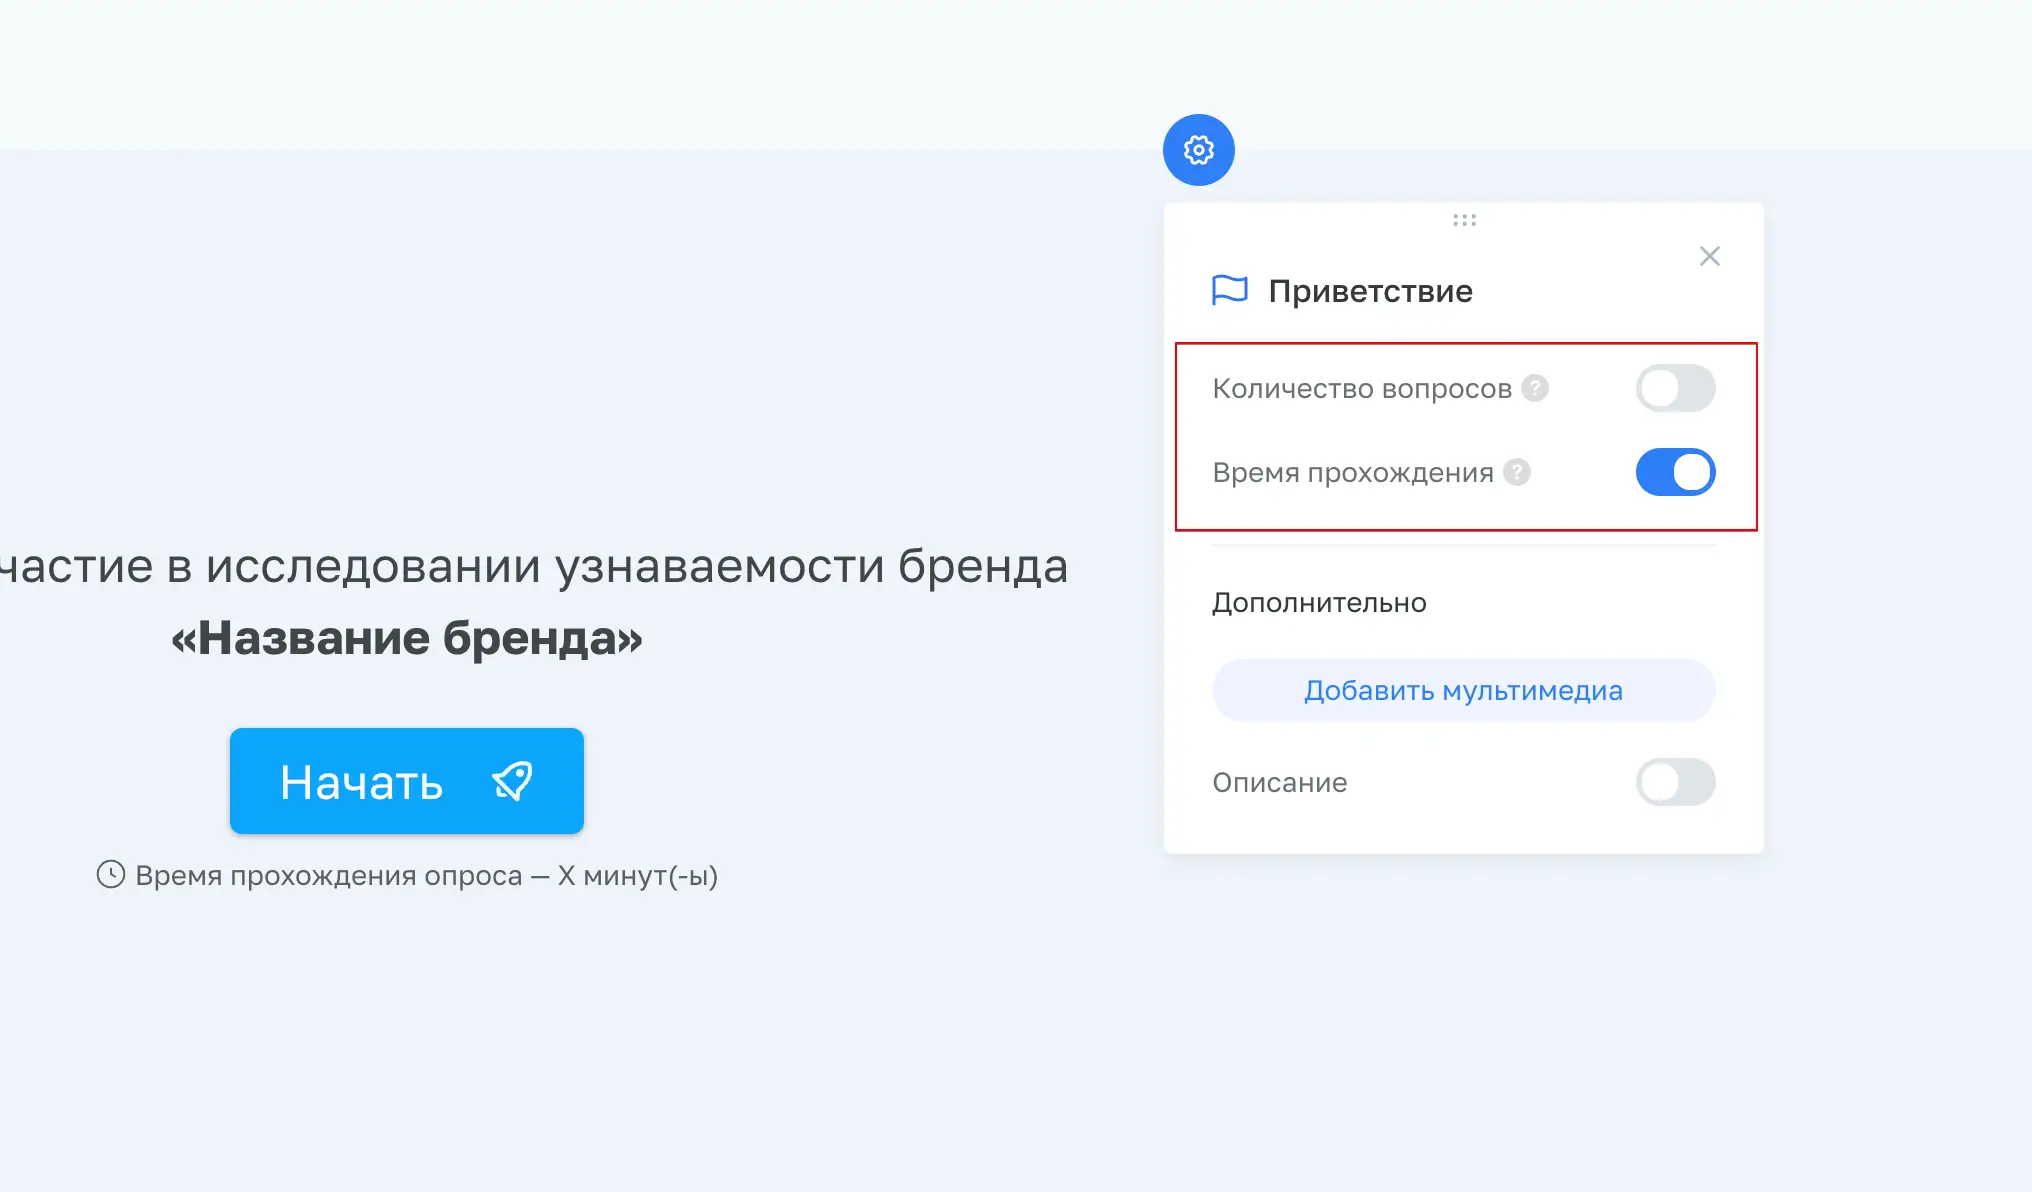The width and height of the screenshot is (2032, 1192).
Task: Open help tooltip for Количество вопросов
Action: point(1535,388)
